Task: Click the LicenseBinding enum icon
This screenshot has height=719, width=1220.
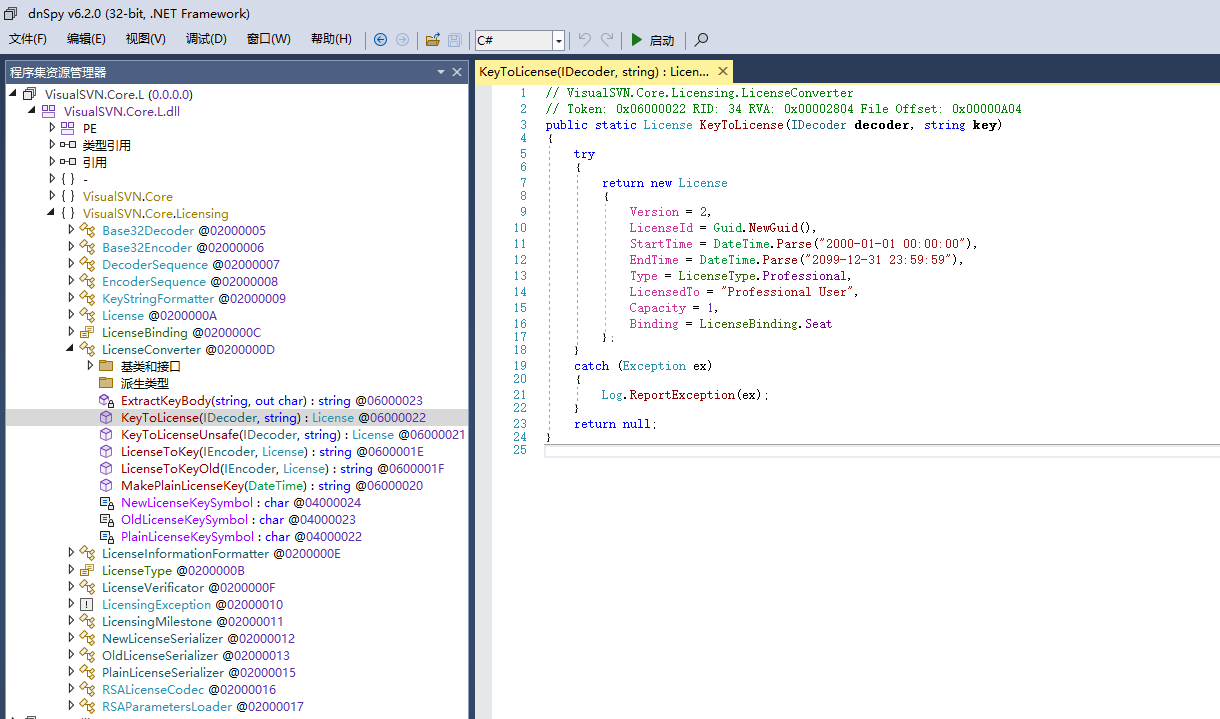Action: 86,332
